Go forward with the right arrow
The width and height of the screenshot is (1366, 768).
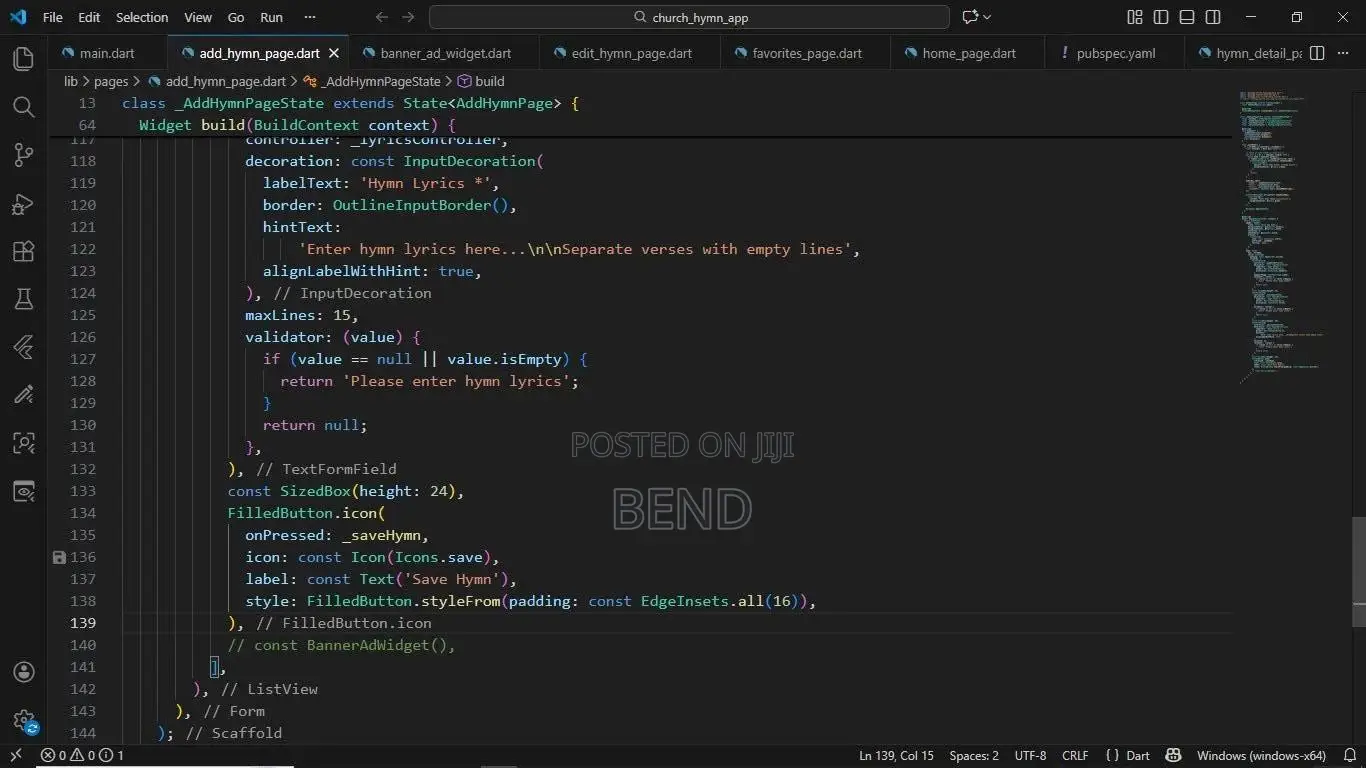click(x=408, y=17)
